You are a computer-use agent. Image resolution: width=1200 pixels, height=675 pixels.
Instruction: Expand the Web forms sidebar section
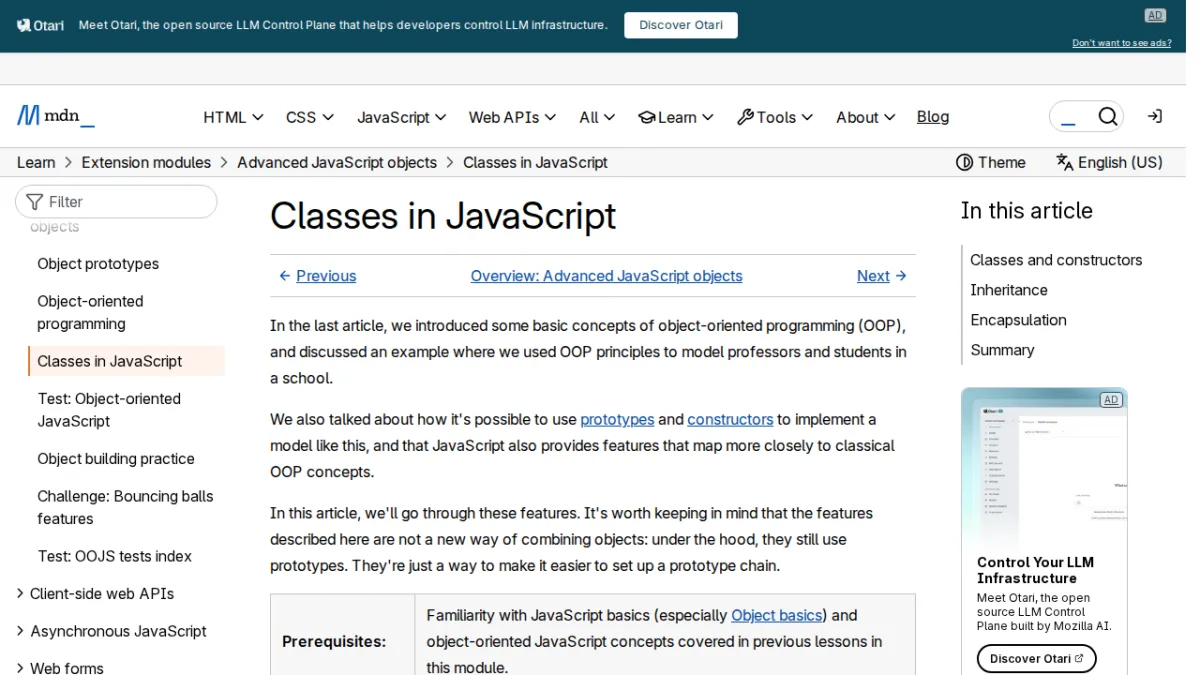[60, 667]
